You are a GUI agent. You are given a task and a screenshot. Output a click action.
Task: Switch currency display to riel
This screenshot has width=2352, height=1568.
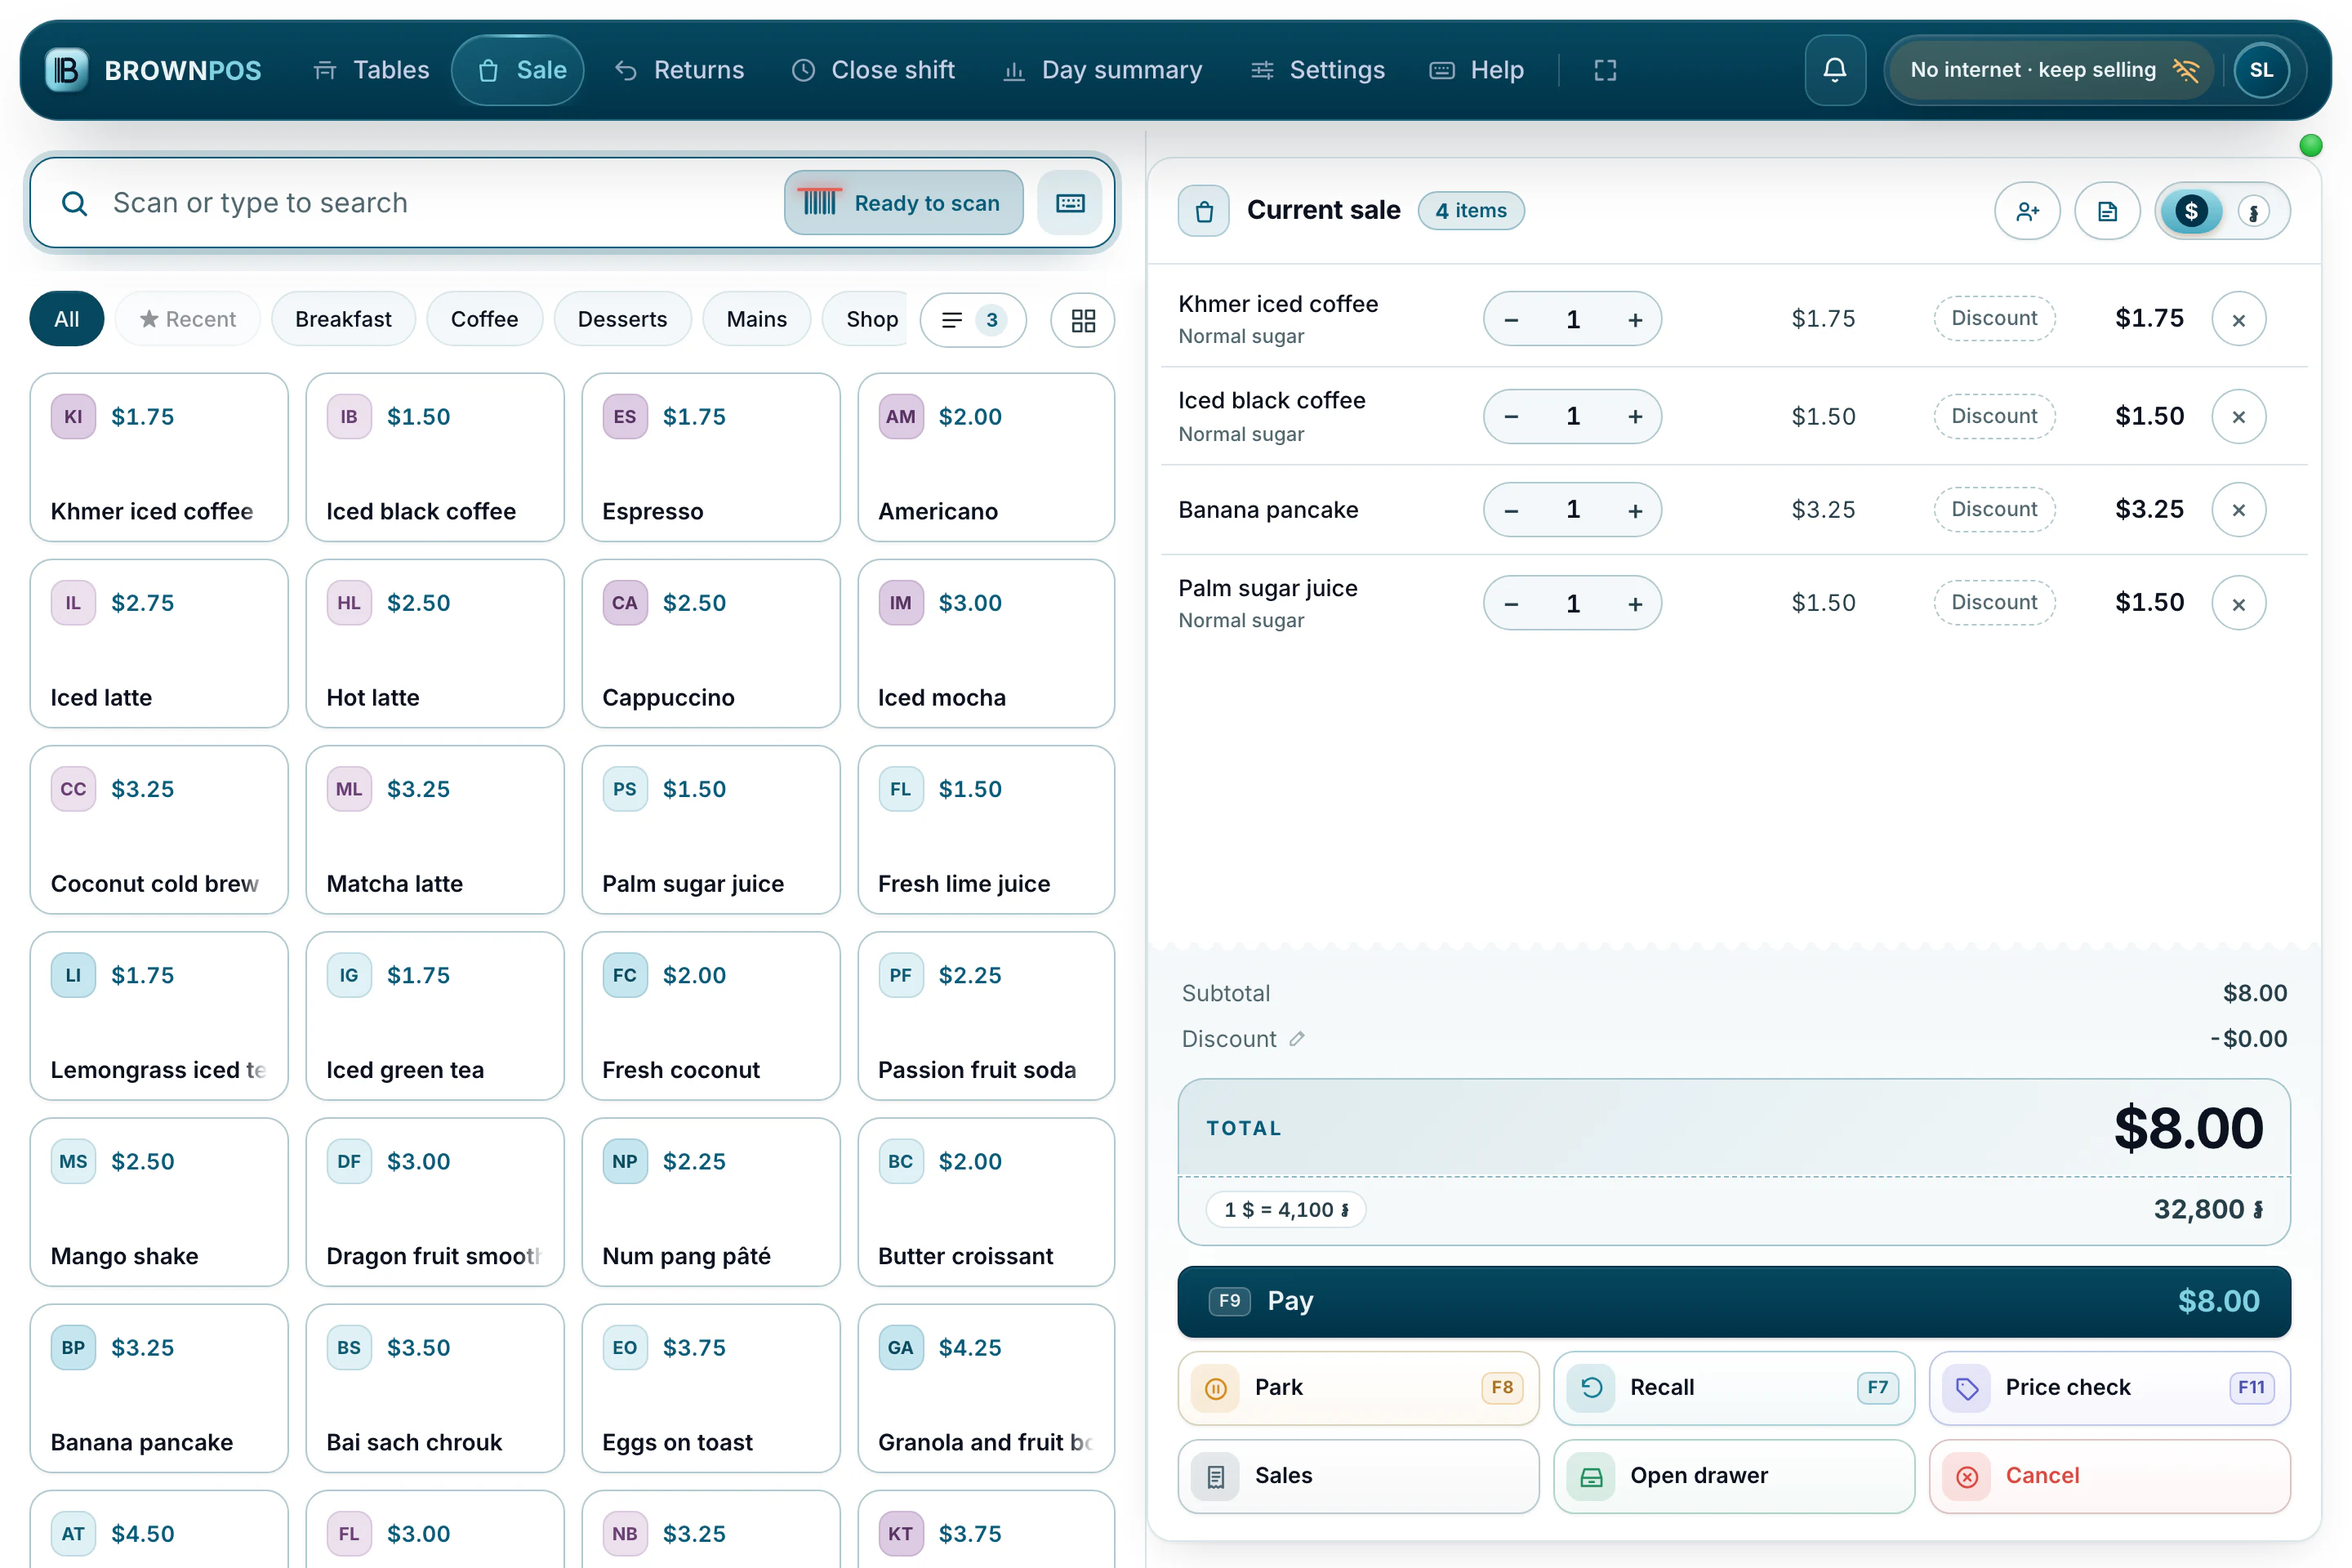pyautogui.click(x=2254, y=211)
